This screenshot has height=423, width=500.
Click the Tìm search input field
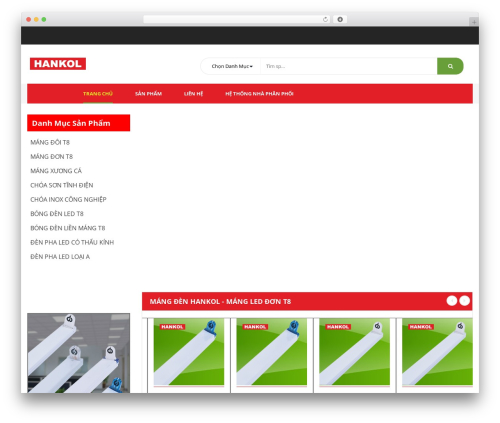pos(348,66)
